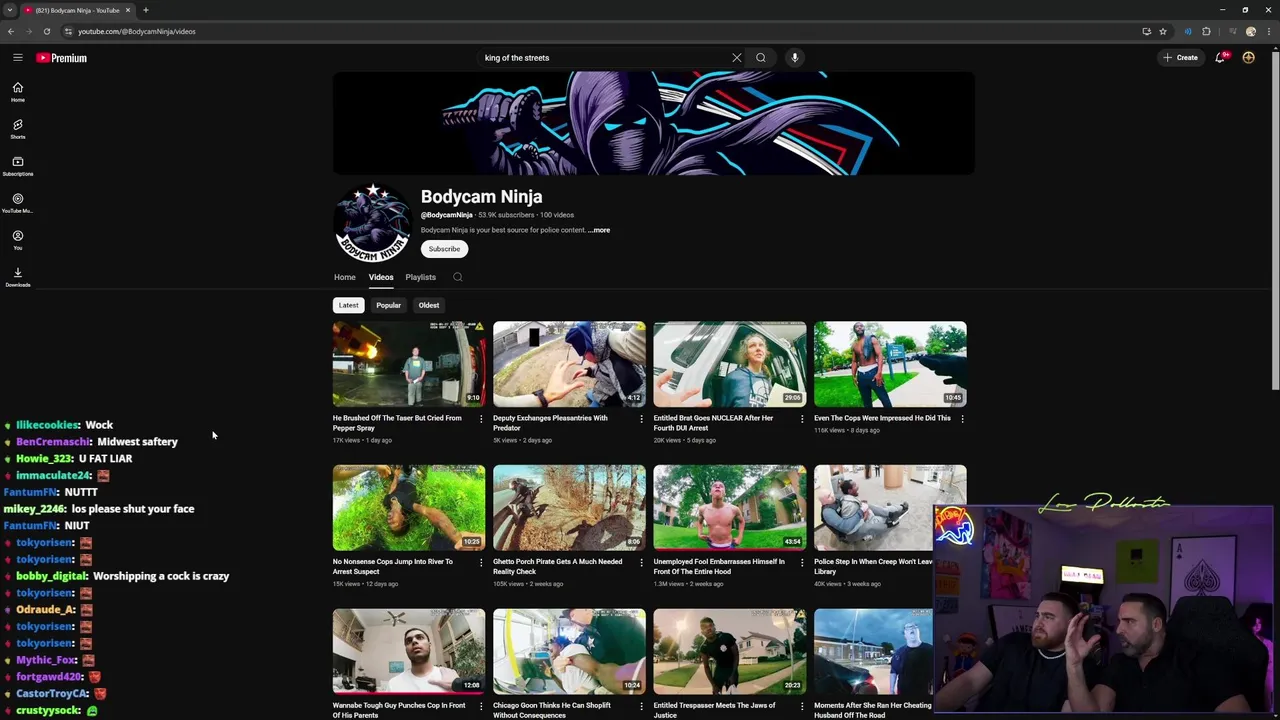Screen dimensions: 1280x720
Task: Open 'Deputy Exchanges Pleasantries With Predator' title
Action: (x=550, y=423)
